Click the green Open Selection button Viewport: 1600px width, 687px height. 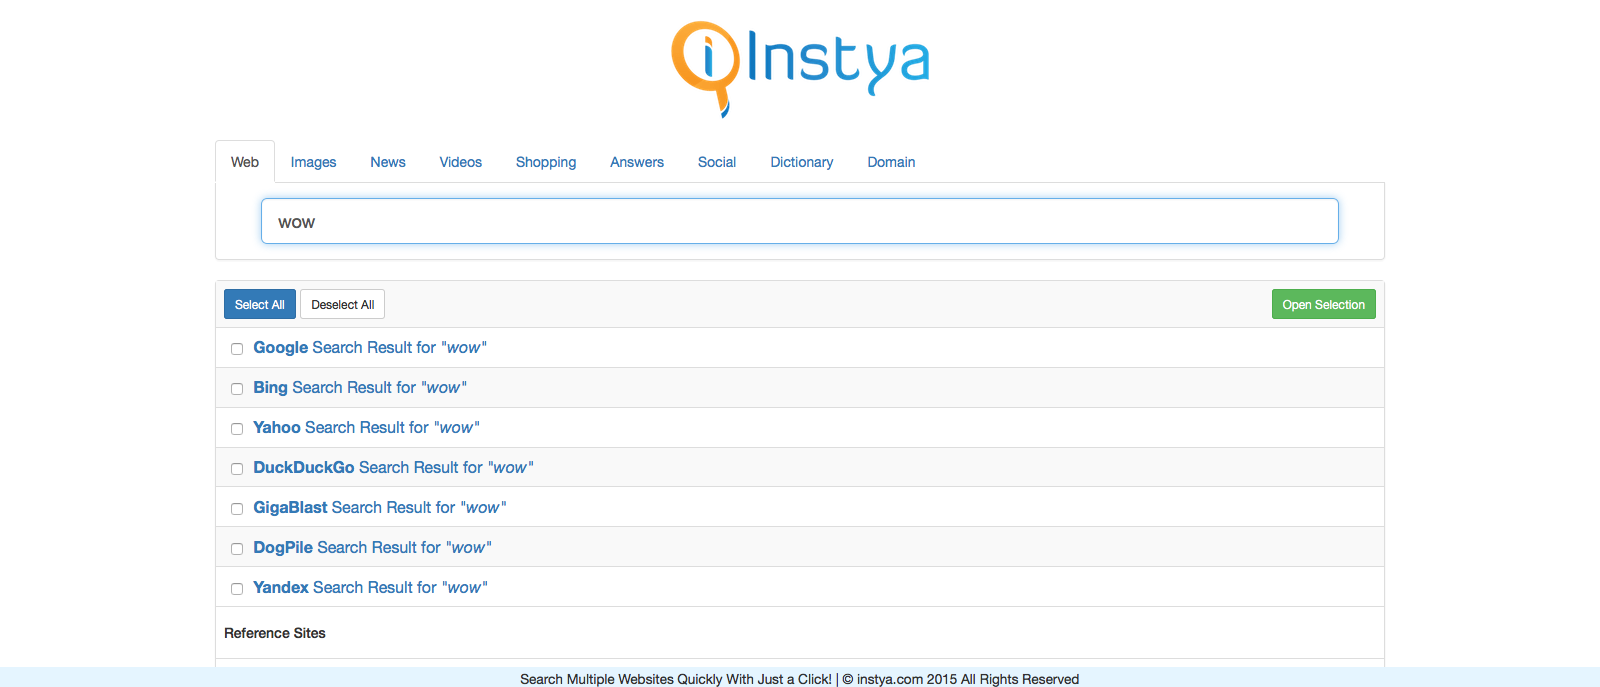(1324, 304)
